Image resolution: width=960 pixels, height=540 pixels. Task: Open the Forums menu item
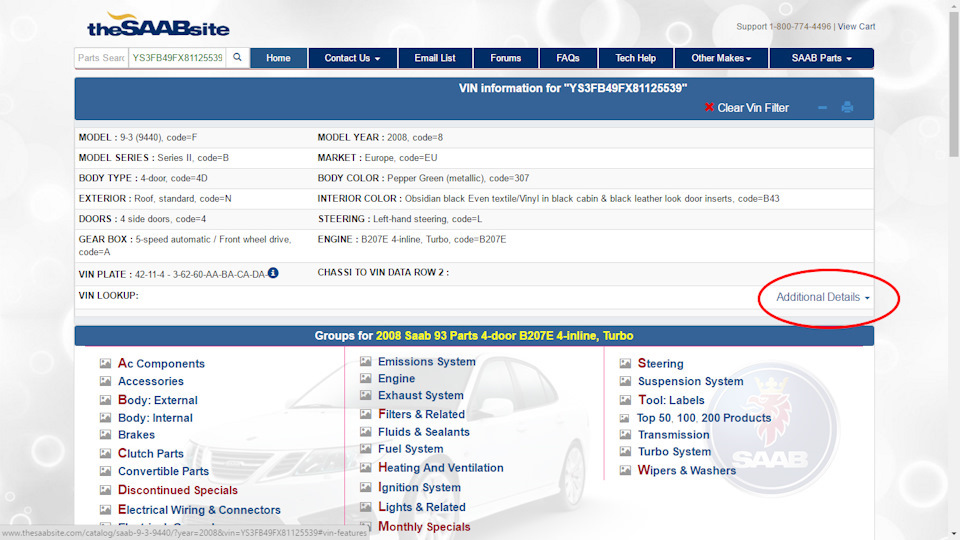(x=506, y=58)
